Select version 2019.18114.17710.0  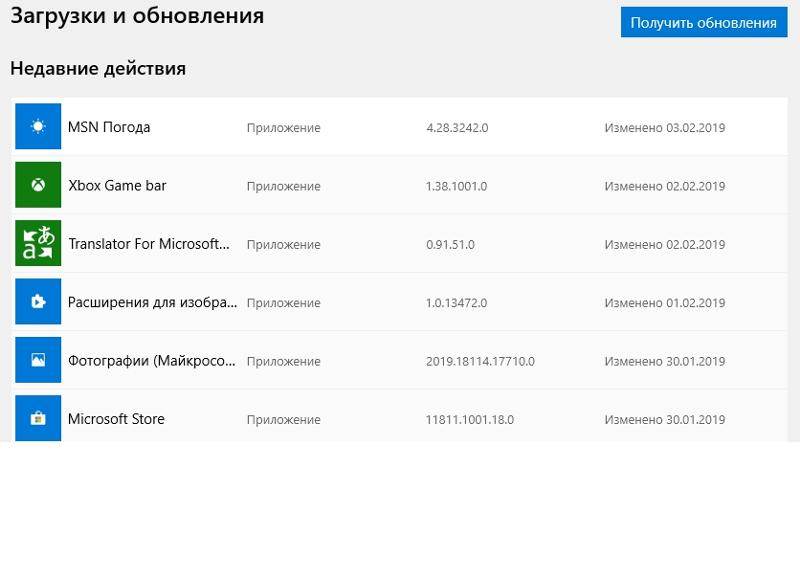480,361
